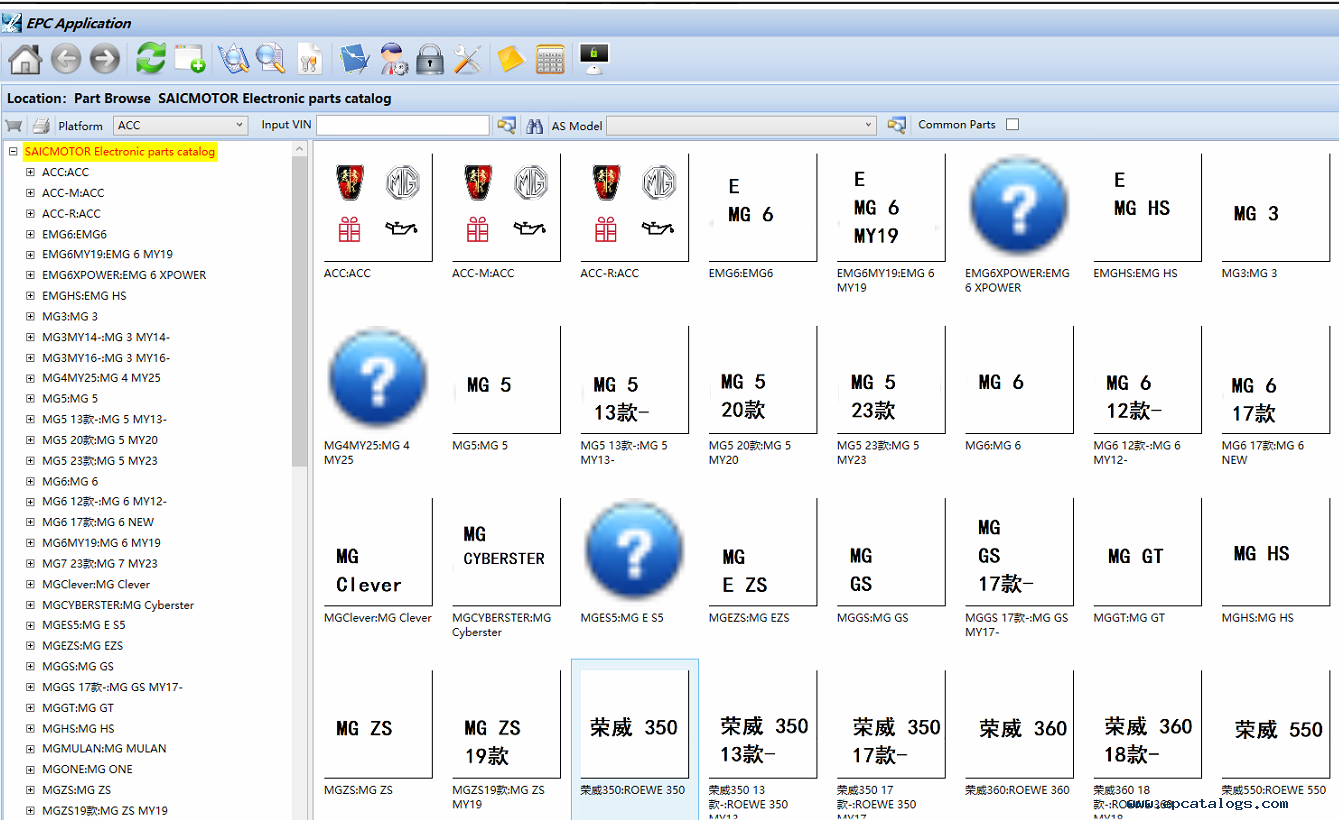This screenshot has width=1339, height=820.
Task: Click the shopping cart icon
Action: (x=14, y=125)
